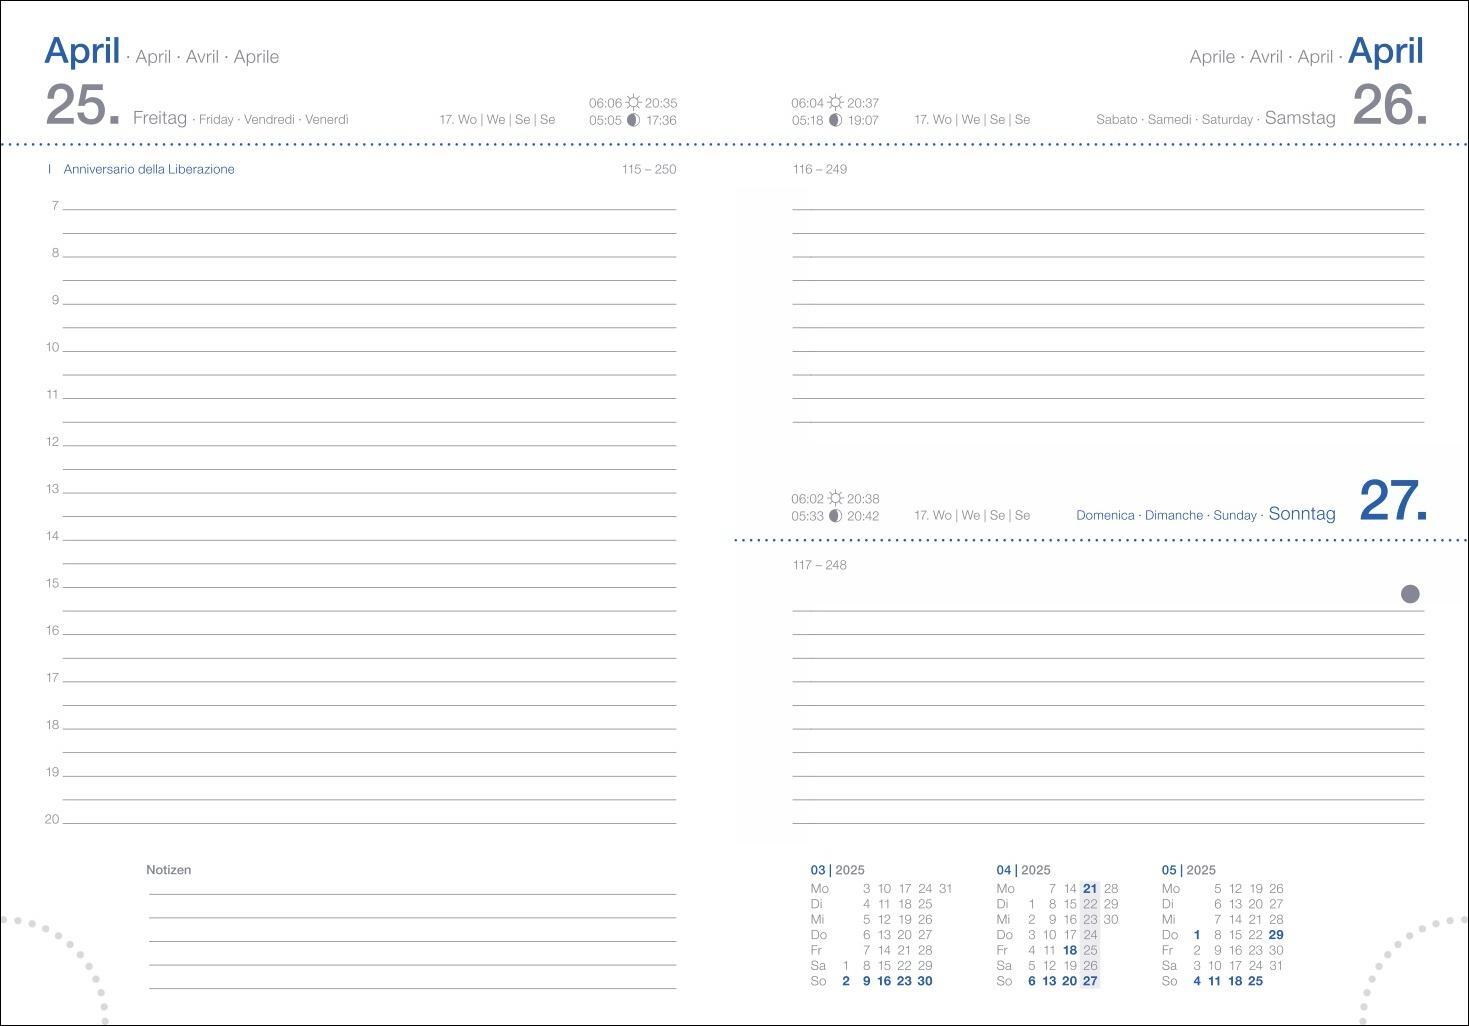
Task: Click bold '21' in the April mini calendar
Action: pos(1090,888)
